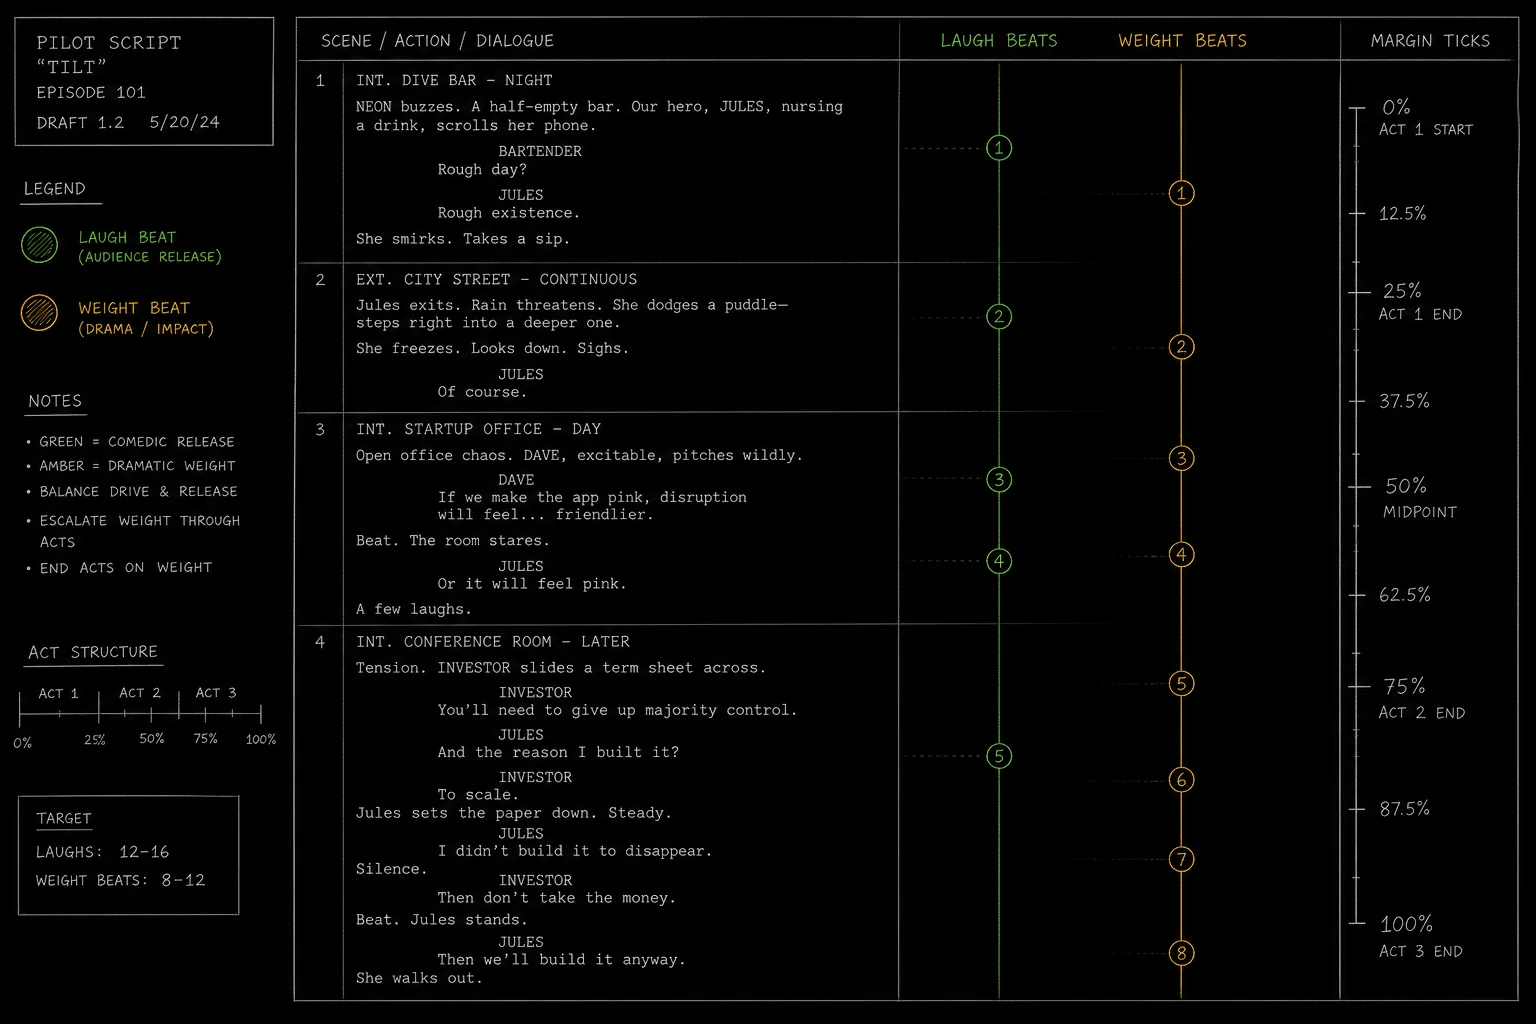Select weight beat marker 5
This screenshot has width=1536, height=1024.
1181,684
